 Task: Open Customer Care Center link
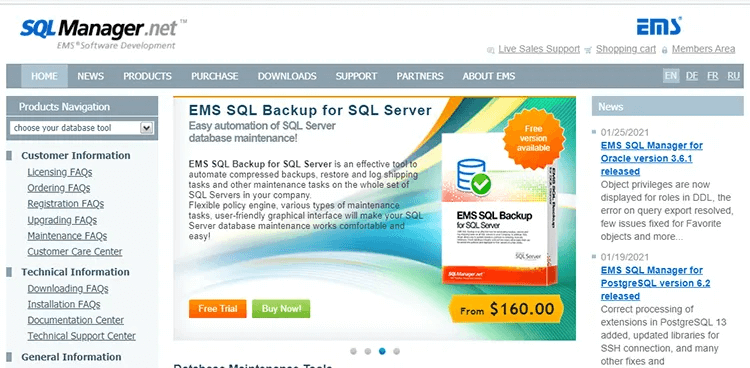pos(75,252)
